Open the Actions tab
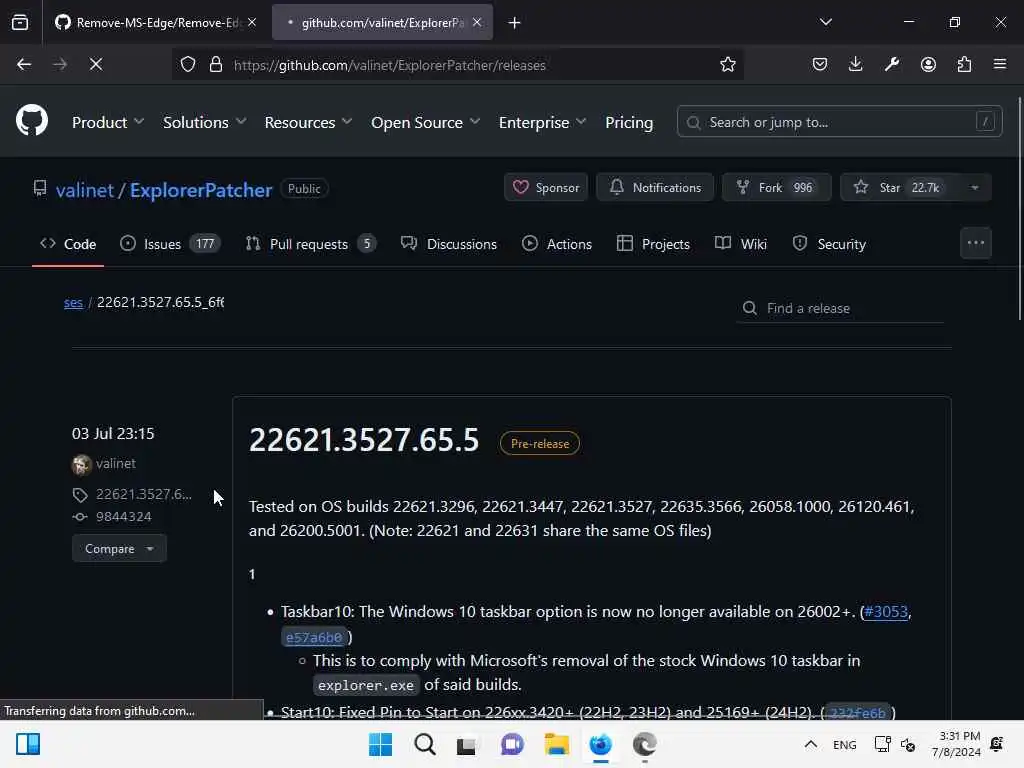Image resolution: width=1024 pixels, height=768 pixels. coord(557,244)
